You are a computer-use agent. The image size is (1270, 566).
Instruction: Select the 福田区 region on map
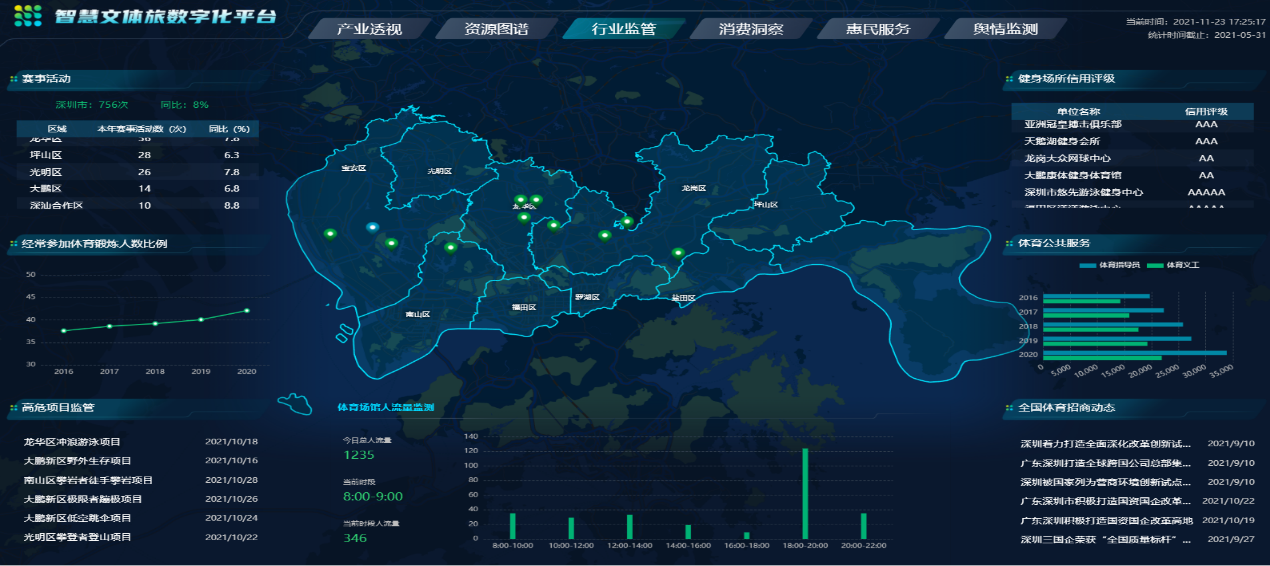pyautogui.click(x=524, y=308)
